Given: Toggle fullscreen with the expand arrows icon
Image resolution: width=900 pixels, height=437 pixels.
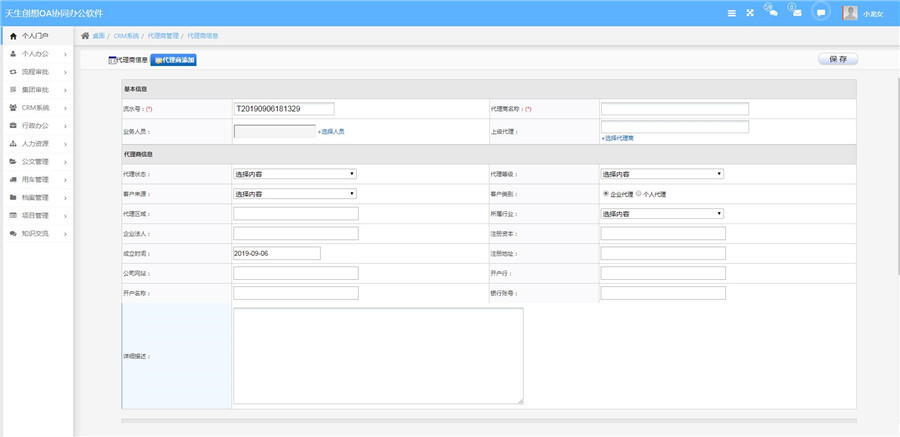Looking at the screenshot, I should coord(750,13).
